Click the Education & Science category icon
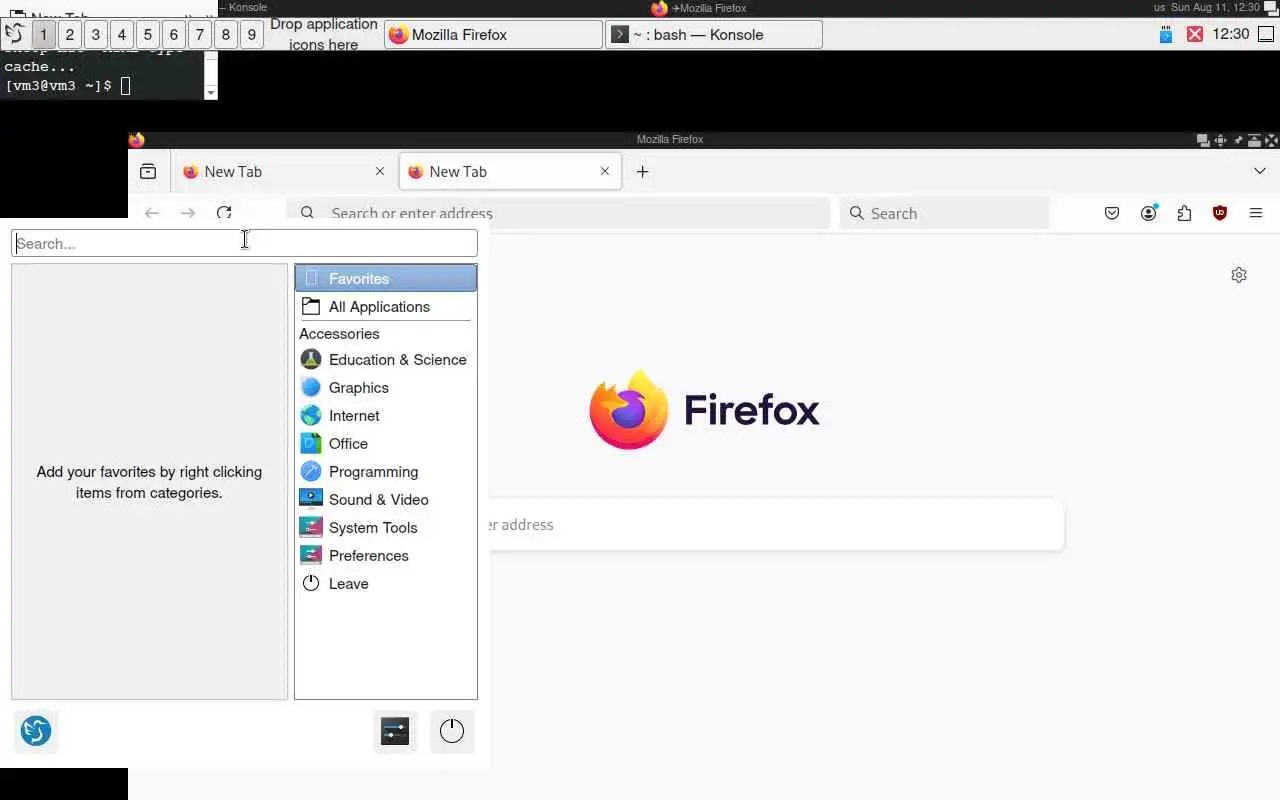 pyautogui.click(x=311, y=360)
